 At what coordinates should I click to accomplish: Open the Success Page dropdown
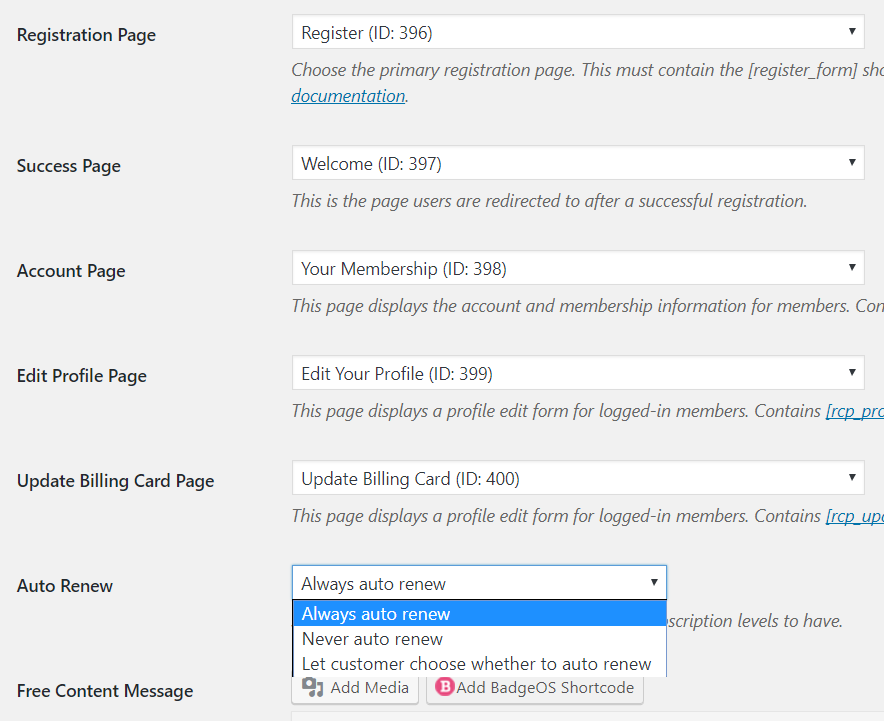click(578, 163)
